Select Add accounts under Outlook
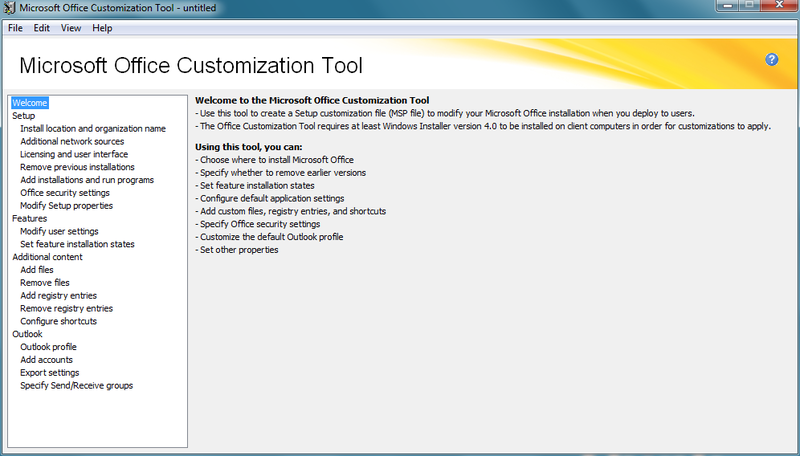800x456 pixels. tap(46, 360)
